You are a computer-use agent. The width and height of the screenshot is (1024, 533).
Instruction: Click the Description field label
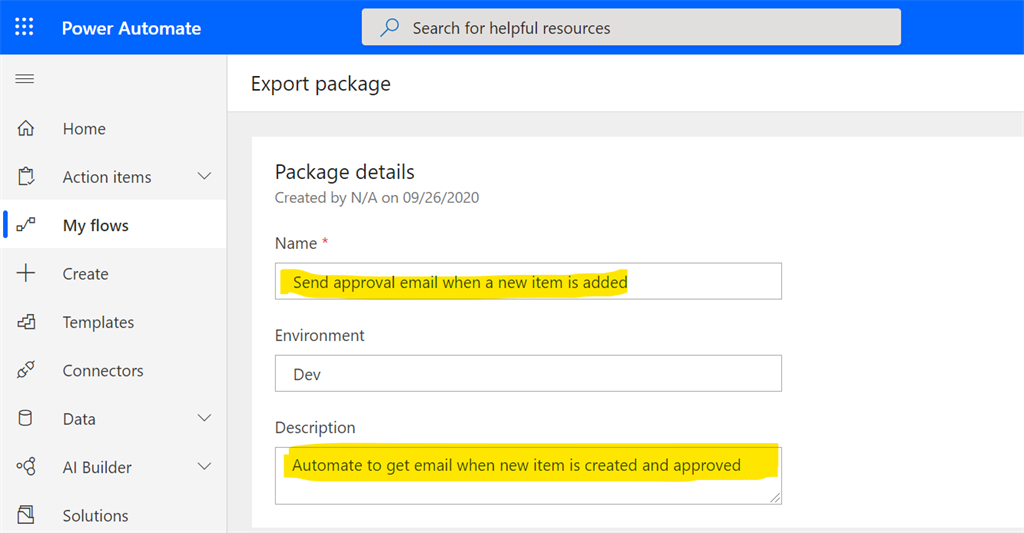click(315, 428)
